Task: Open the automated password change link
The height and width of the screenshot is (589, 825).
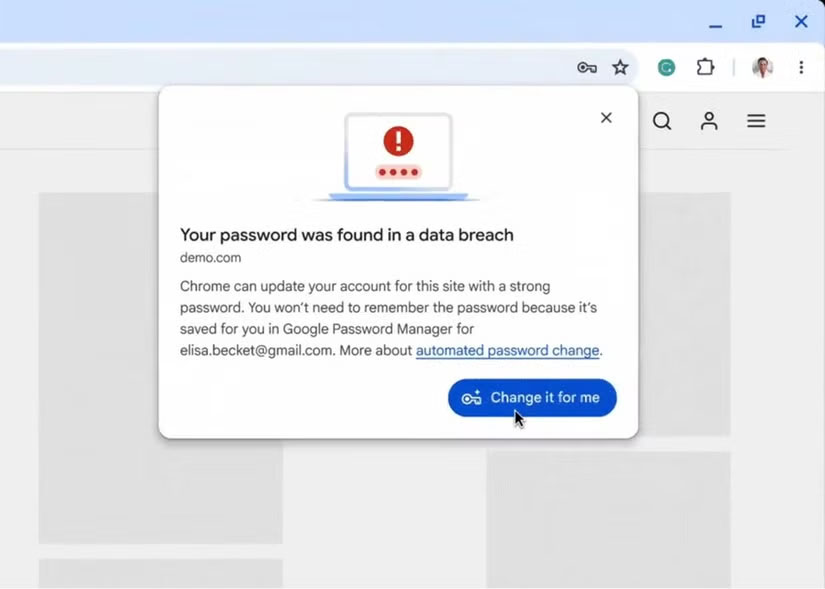Action: coord(507,350)
